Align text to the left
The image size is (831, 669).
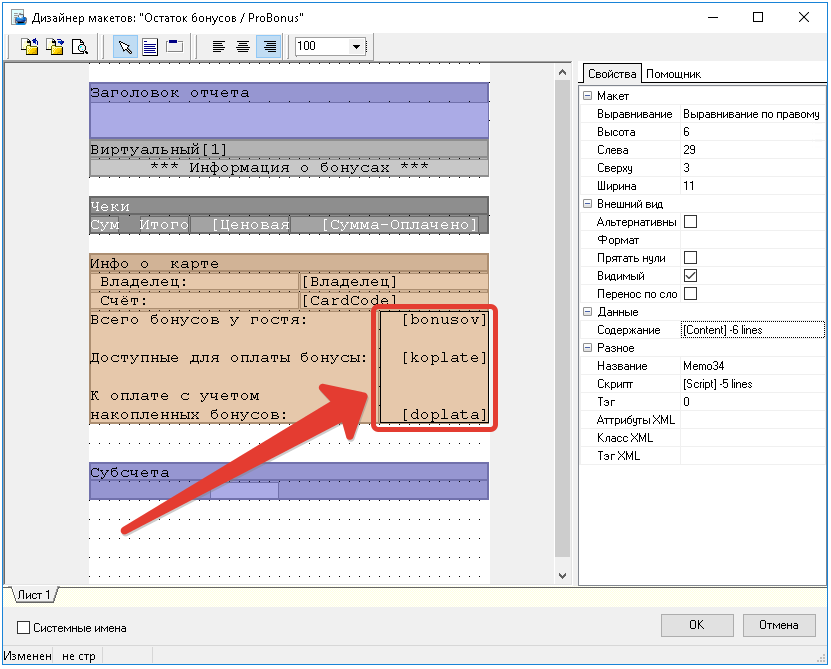(x=218, y=47)
